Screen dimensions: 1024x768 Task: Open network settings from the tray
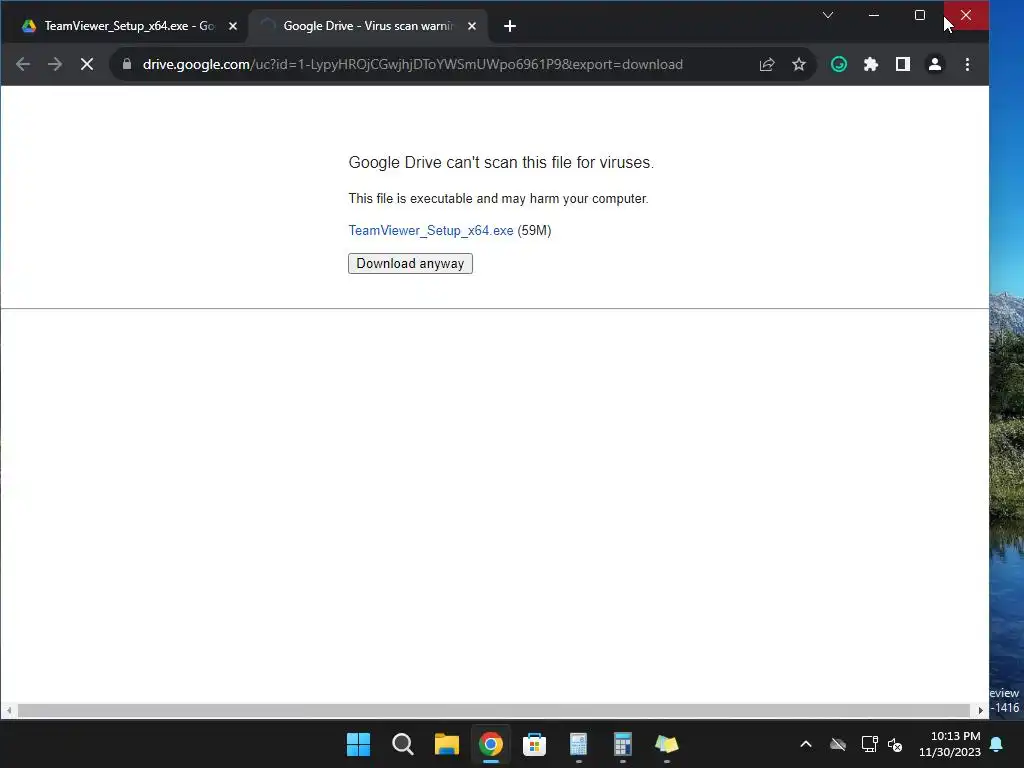pyautogui.click(x=869, y=744)
